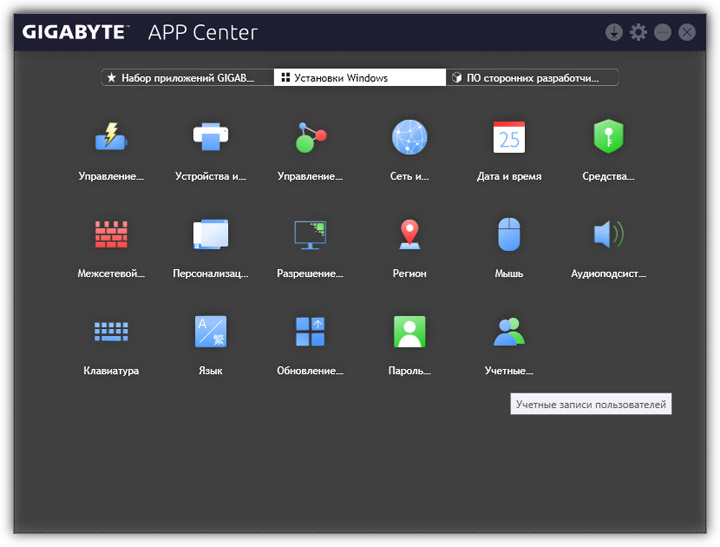Open the Network settings globe icon
Screen dimensions: 720x547
pyautogui.click(x=409, y=137)
